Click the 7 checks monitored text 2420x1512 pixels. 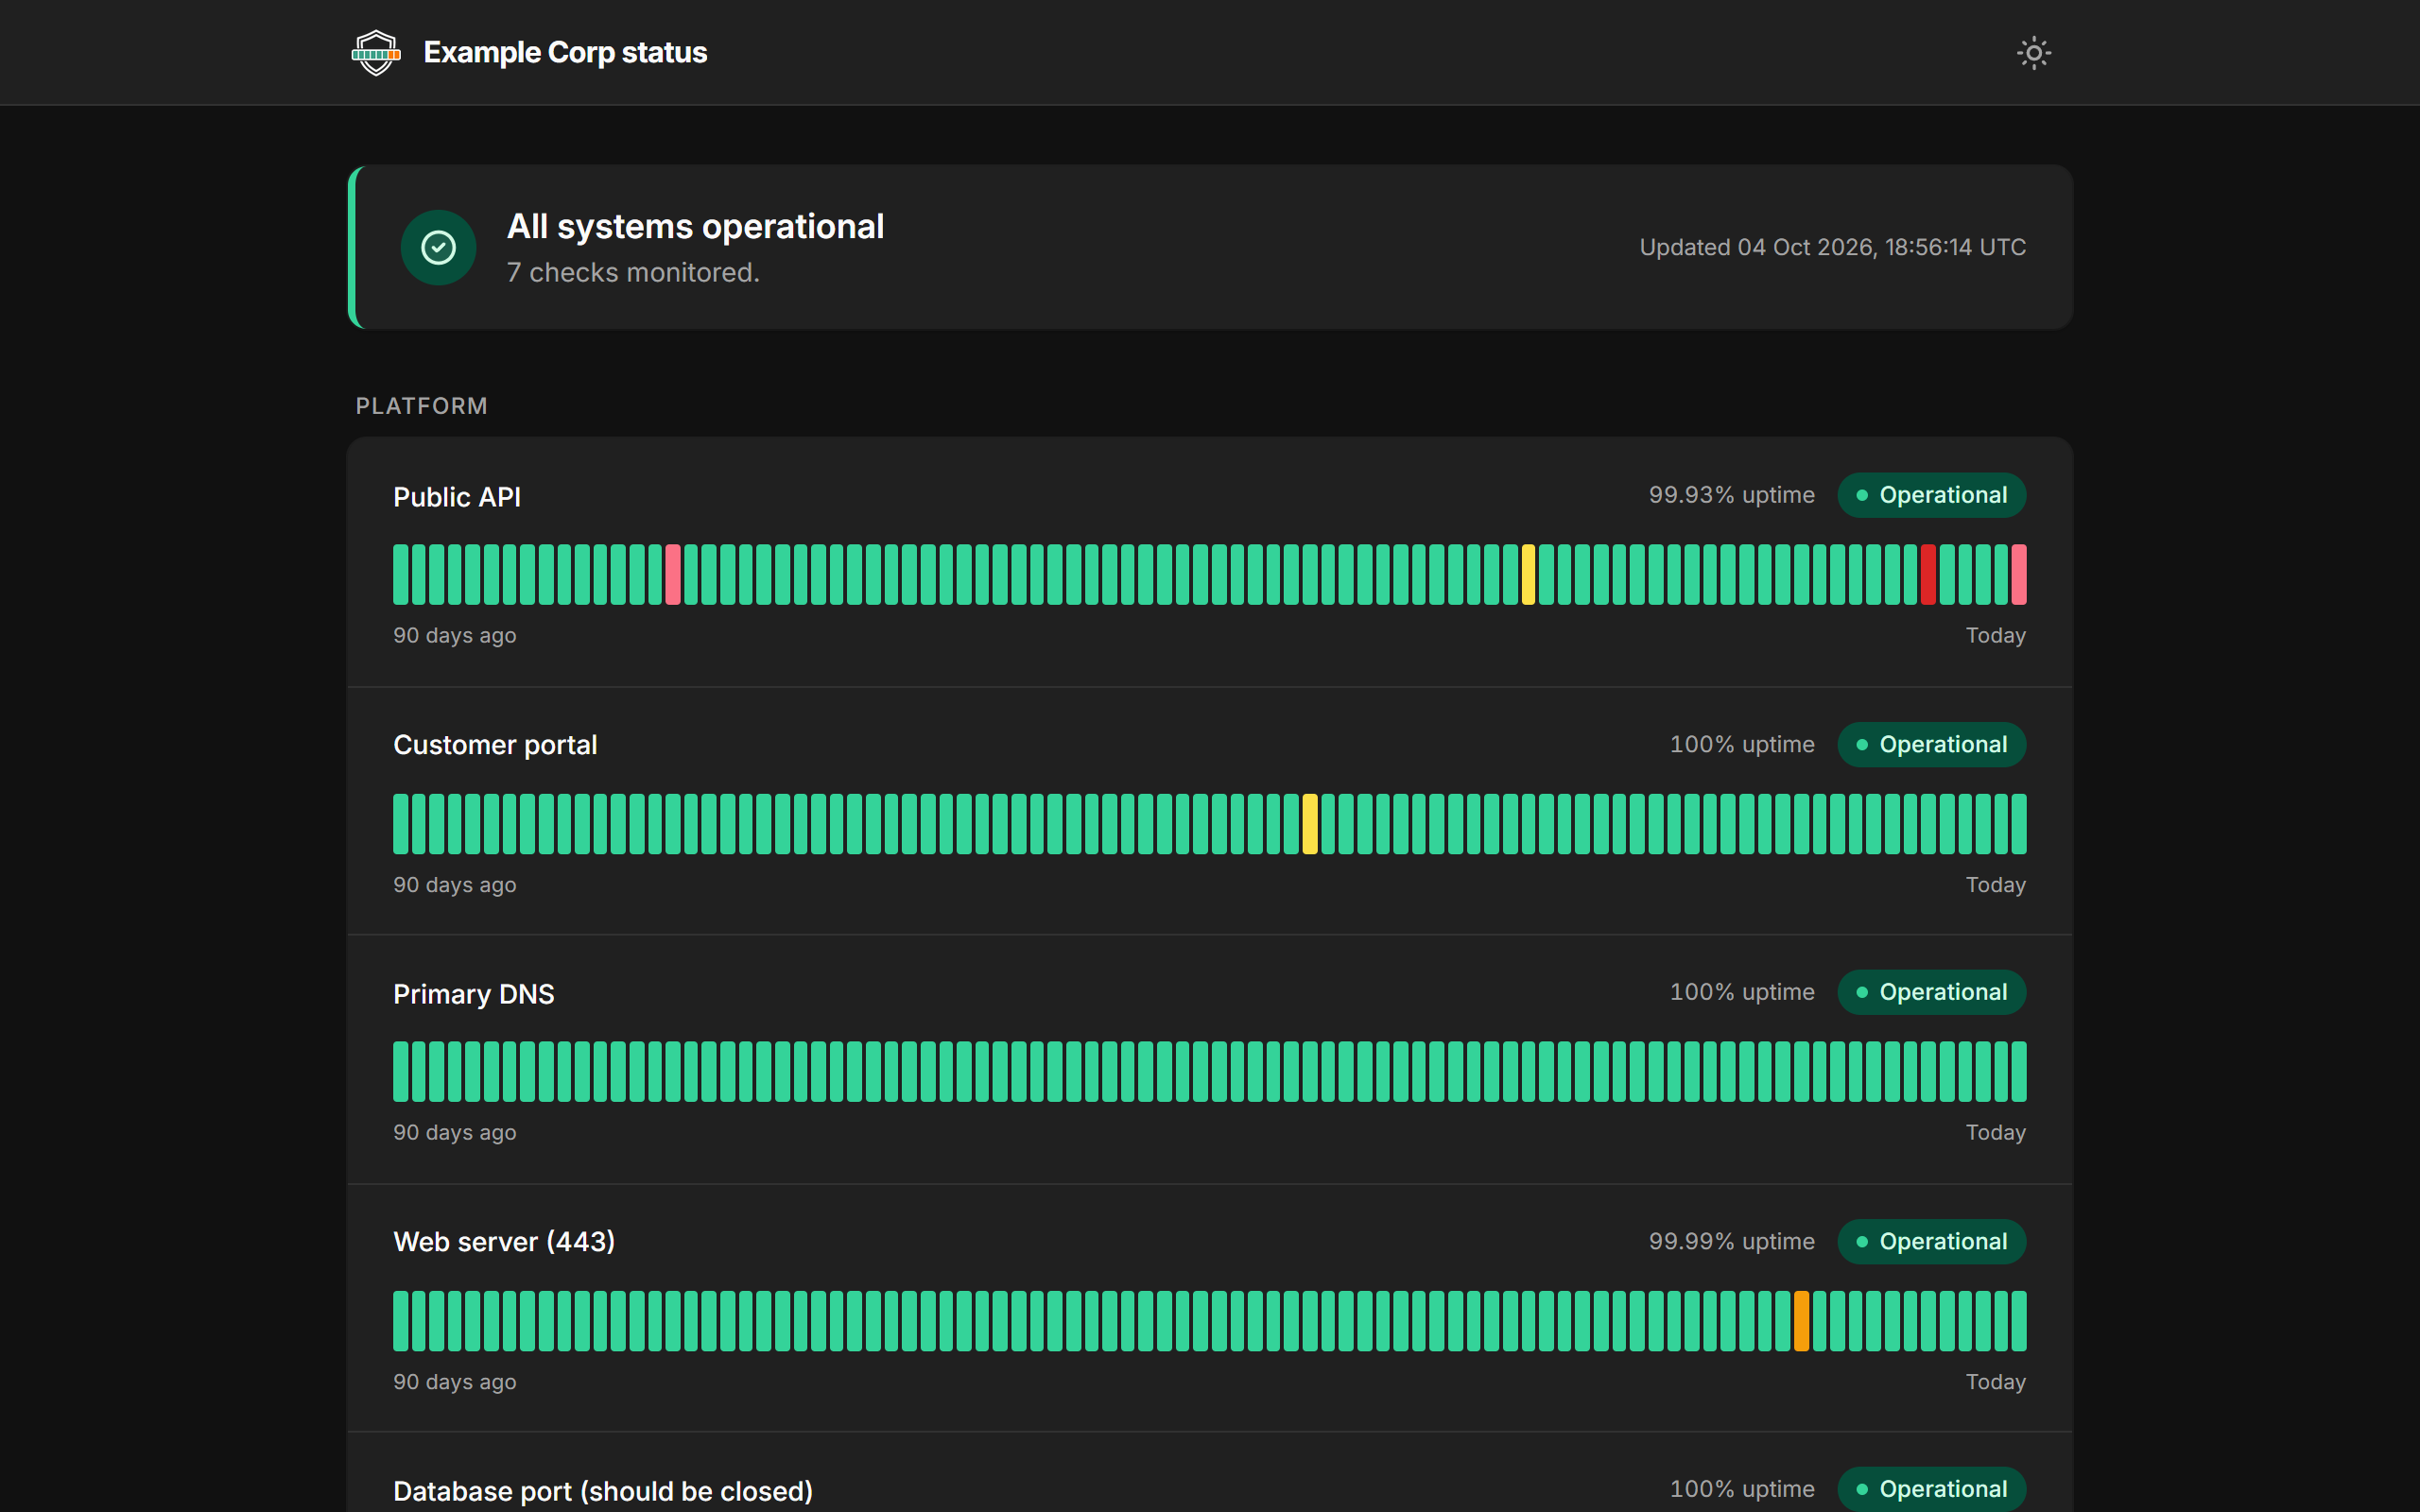pos(633,272)
